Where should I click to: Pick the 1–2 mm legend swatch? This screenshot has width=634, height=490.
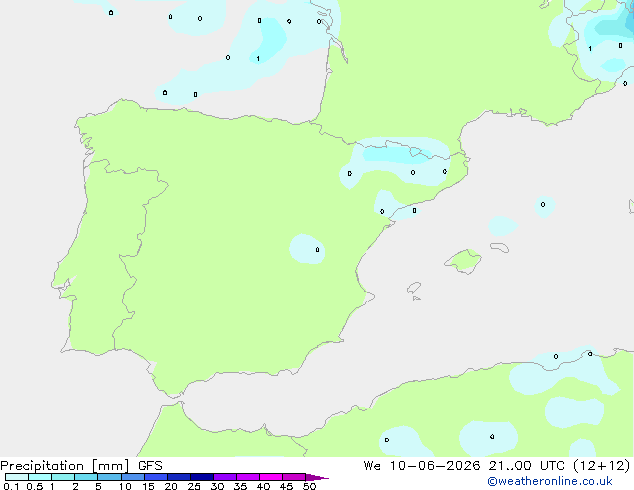pos(63,477)
